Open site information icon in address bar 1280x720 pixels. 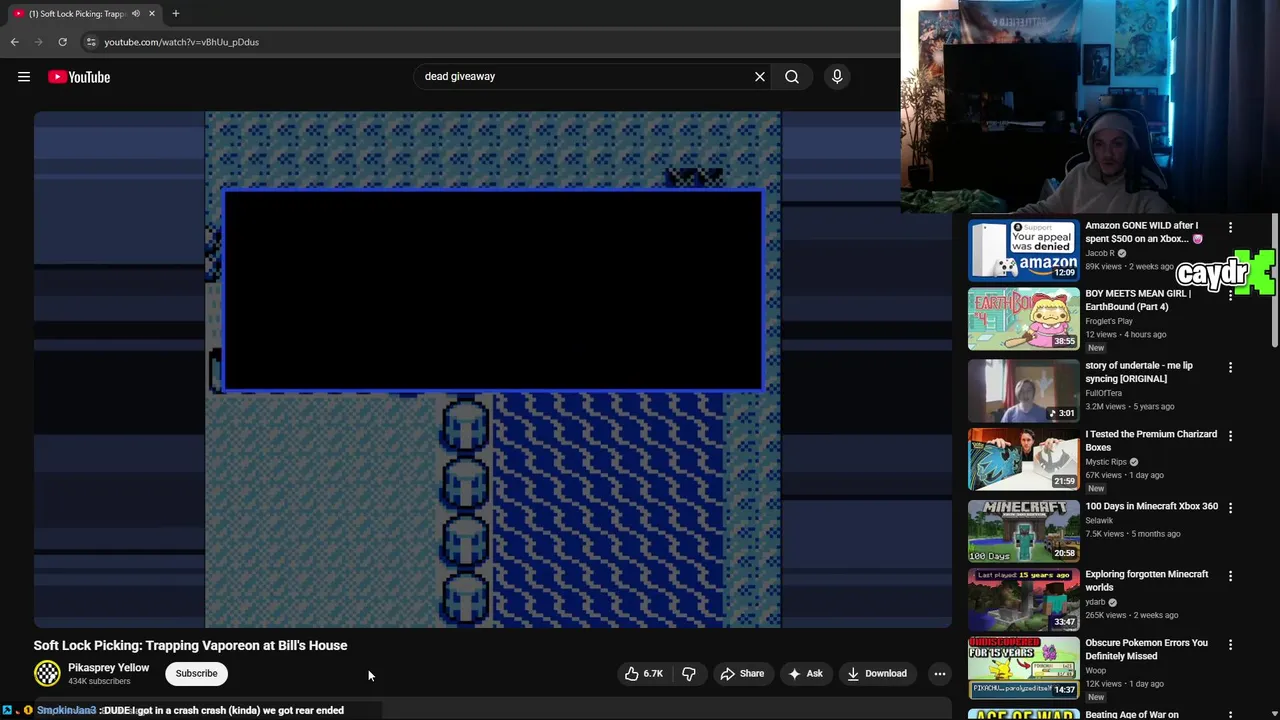coord(90,42)
